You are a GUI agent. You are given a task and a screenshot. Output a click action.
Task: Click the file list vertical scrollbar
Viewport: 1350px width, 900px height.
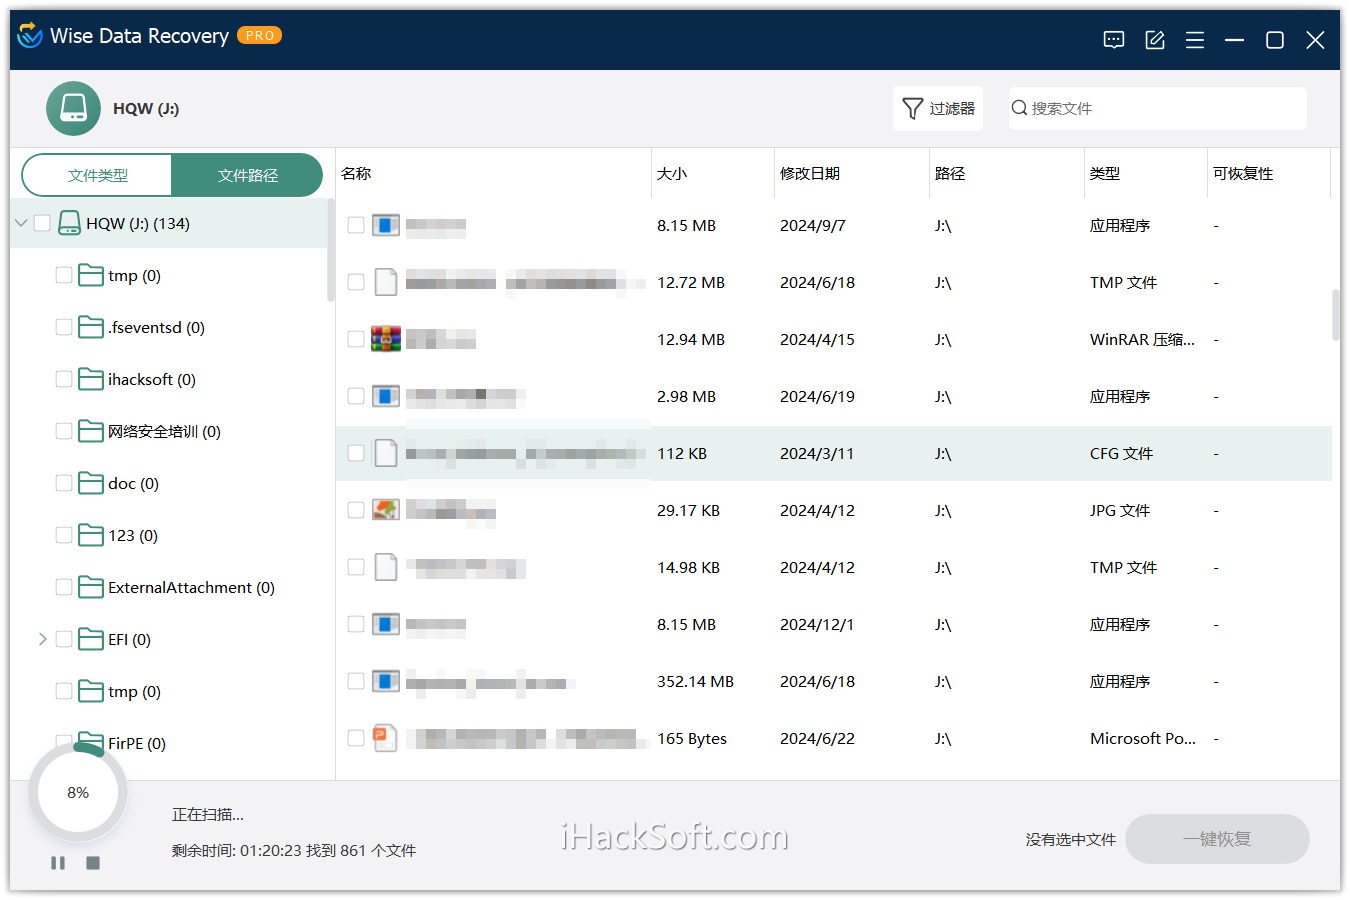coord(1336,315)
